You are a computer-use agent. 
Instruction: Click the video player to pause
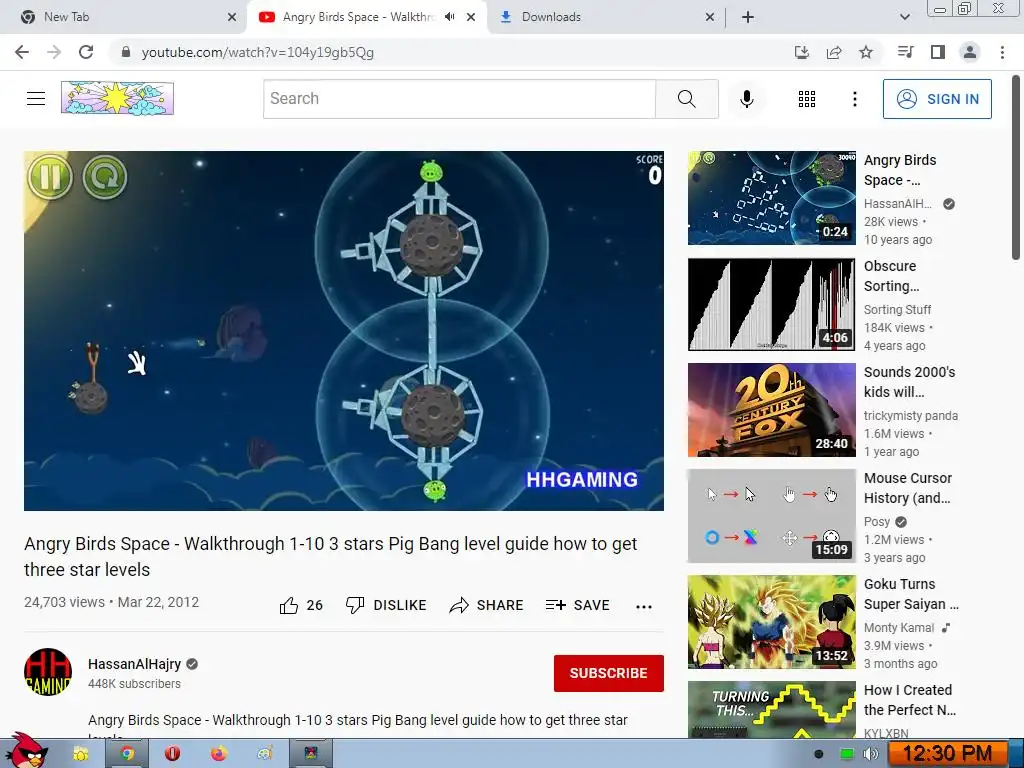pos(344,331)
